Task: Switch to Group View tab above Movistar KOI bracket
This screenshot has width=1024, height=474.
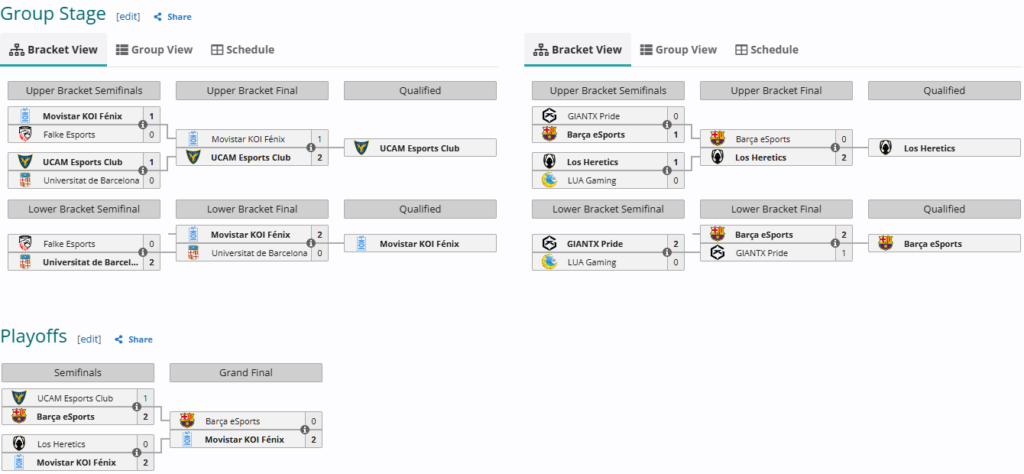Action: [154, 49]
